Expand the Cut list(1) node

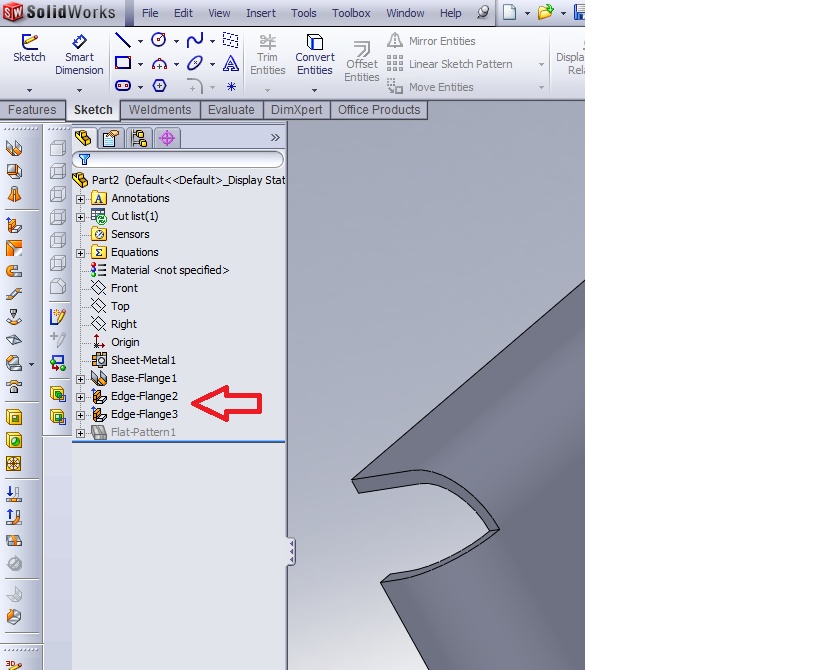point(80,217)
